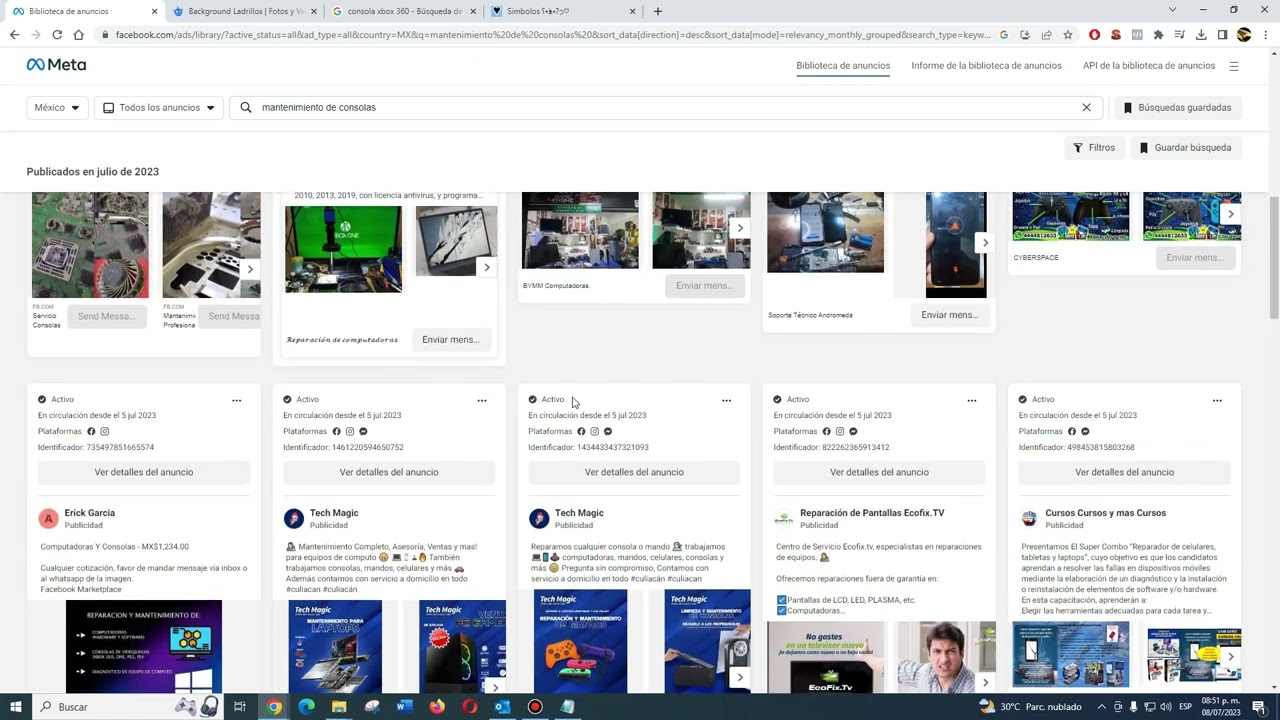
Task: Open a new browser tab
Action: [657, 11]
